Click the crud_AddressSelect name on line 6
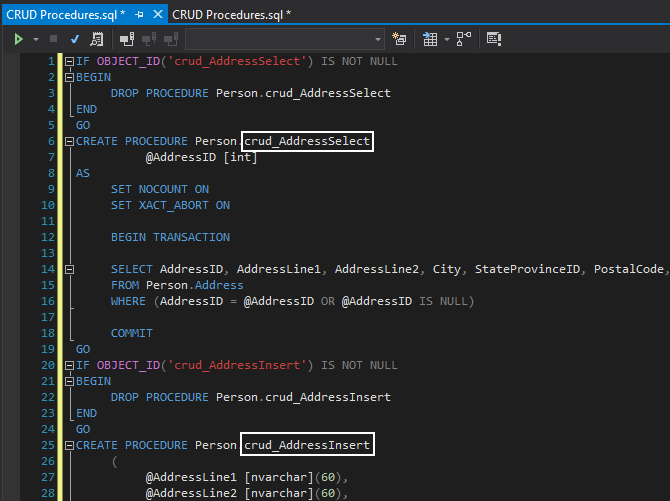 coord(307,141)
